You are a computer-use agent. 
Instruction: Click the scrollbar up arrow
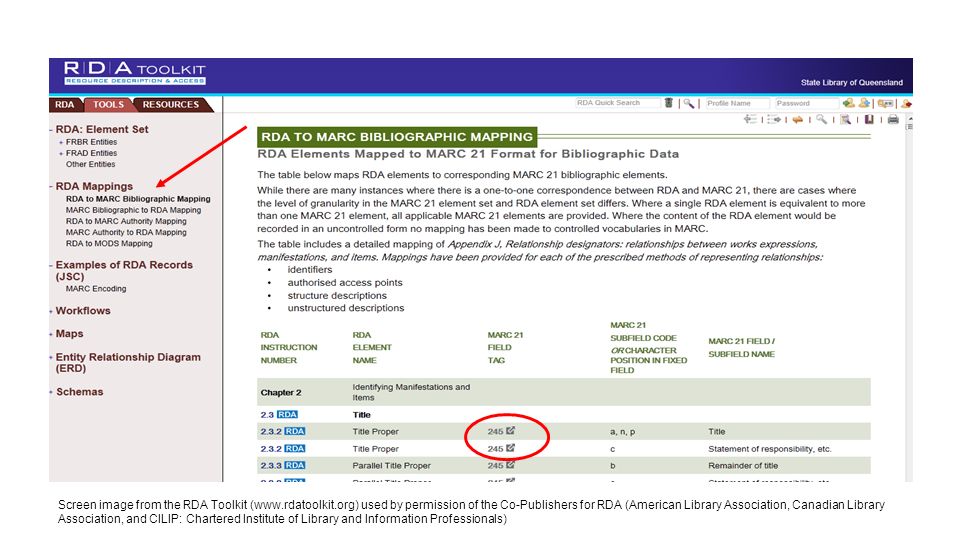[x=910, y=118]
